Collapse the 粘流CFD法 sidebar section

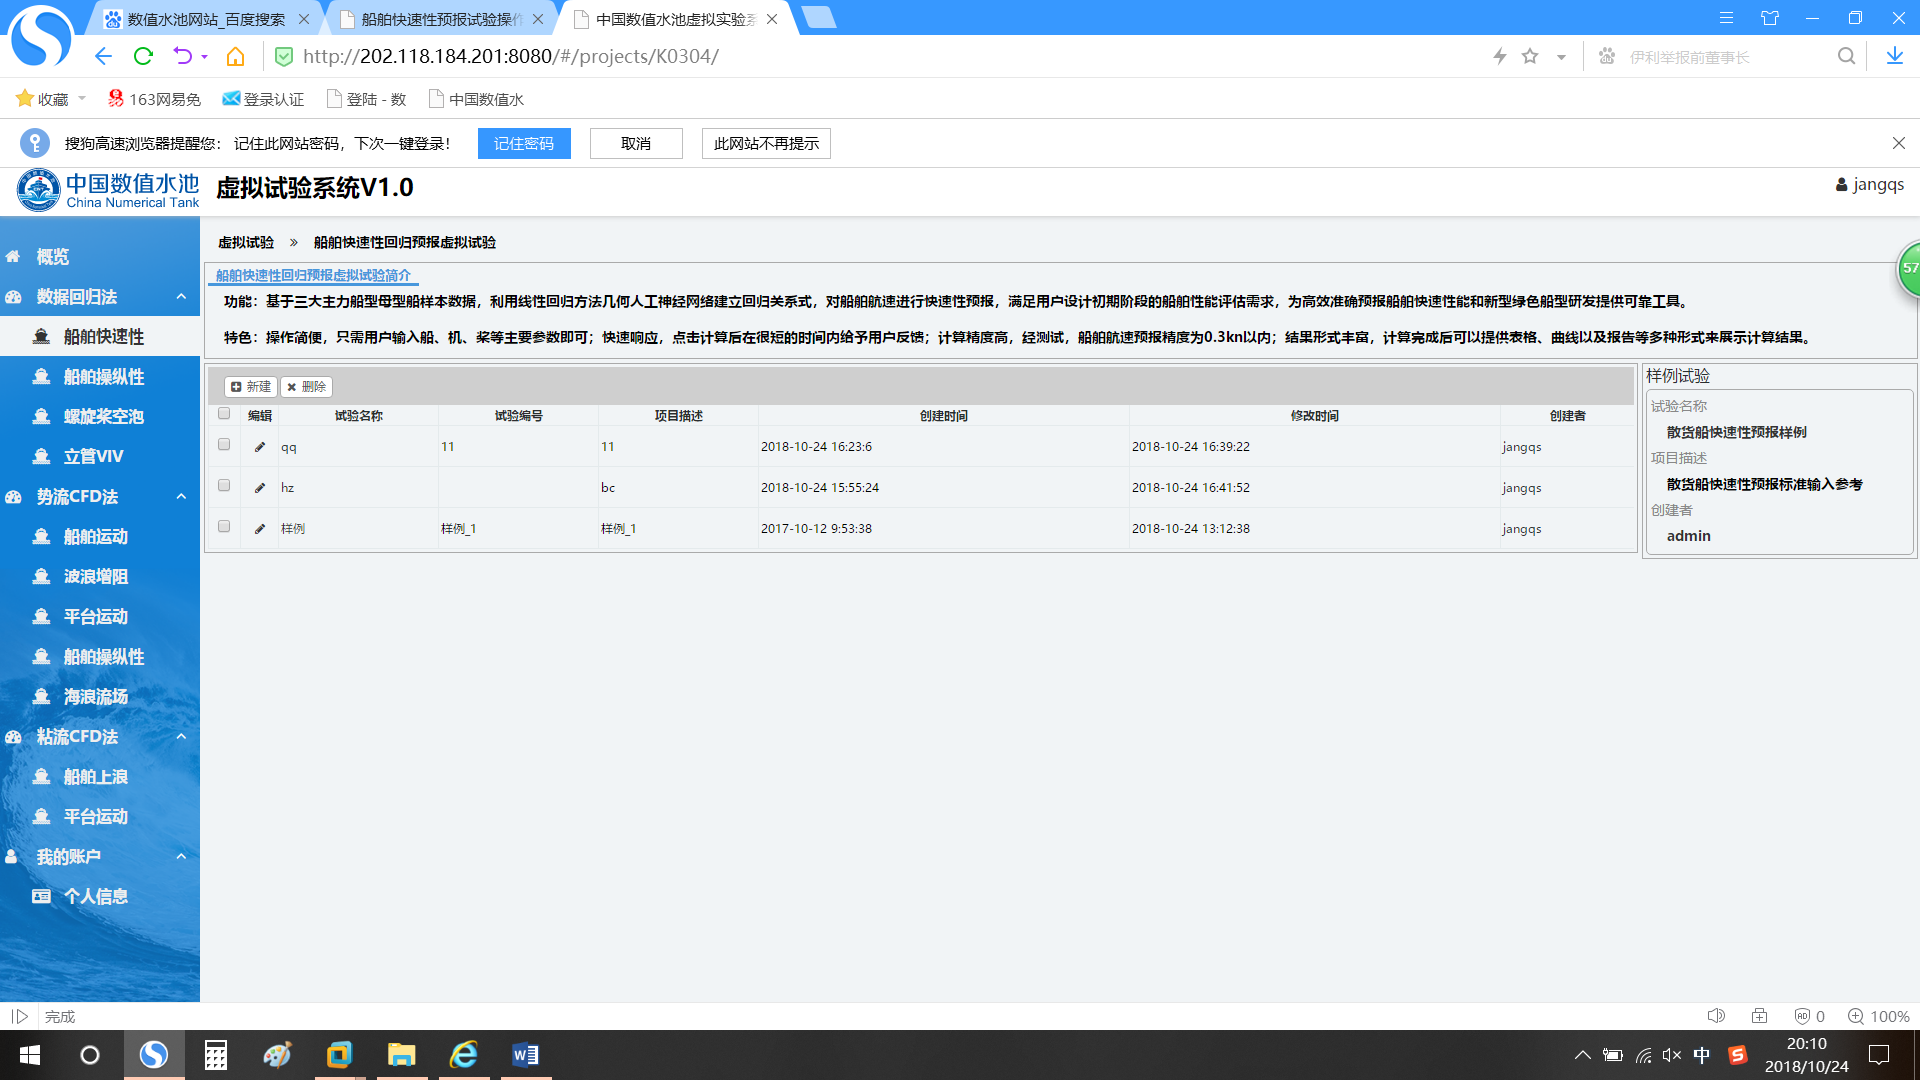click(181, 737)
